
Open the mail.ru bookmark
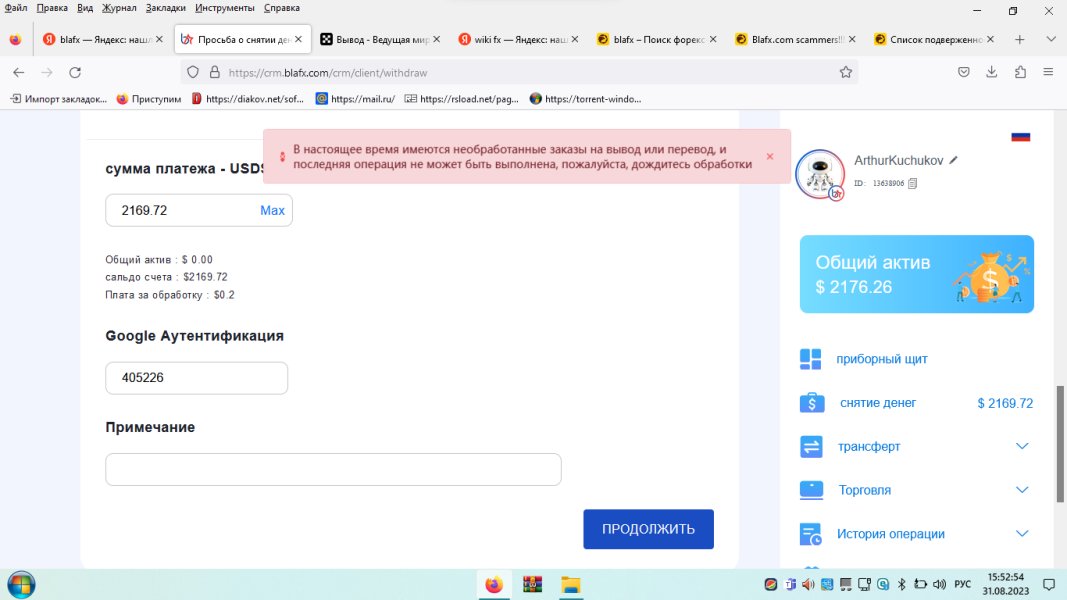[355, 99]
